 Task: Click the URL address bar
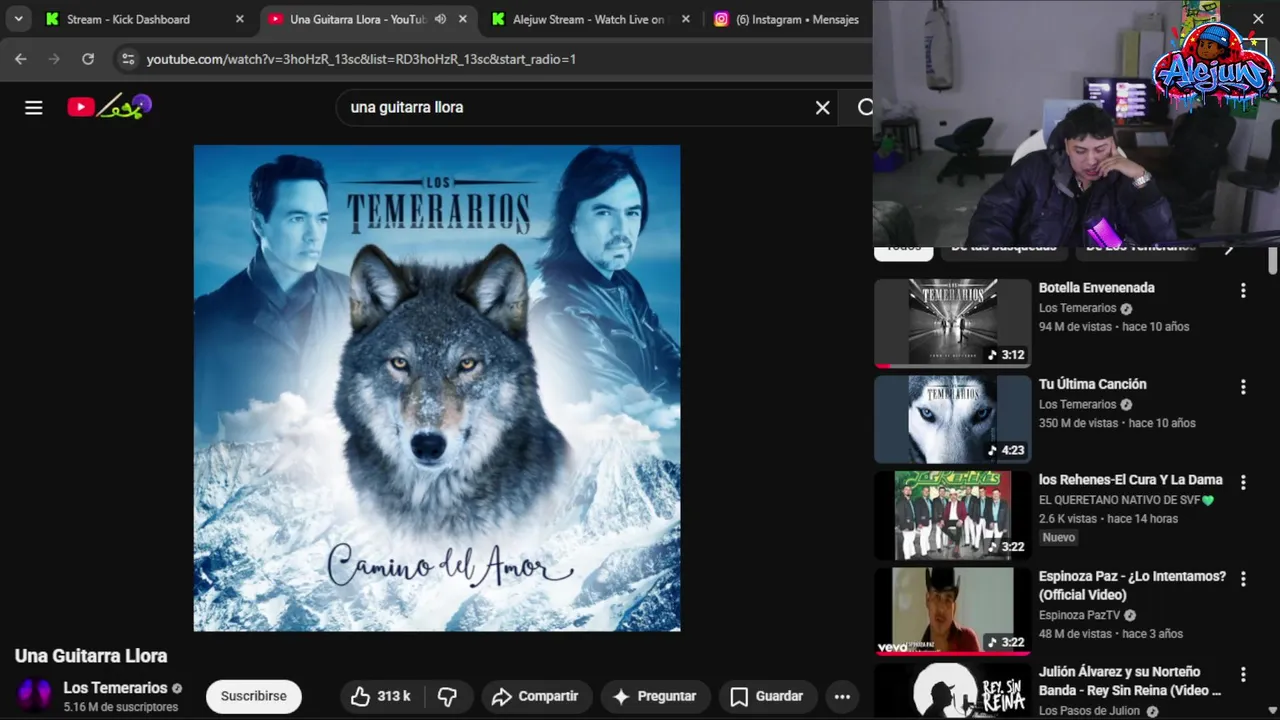pos(490,59)
